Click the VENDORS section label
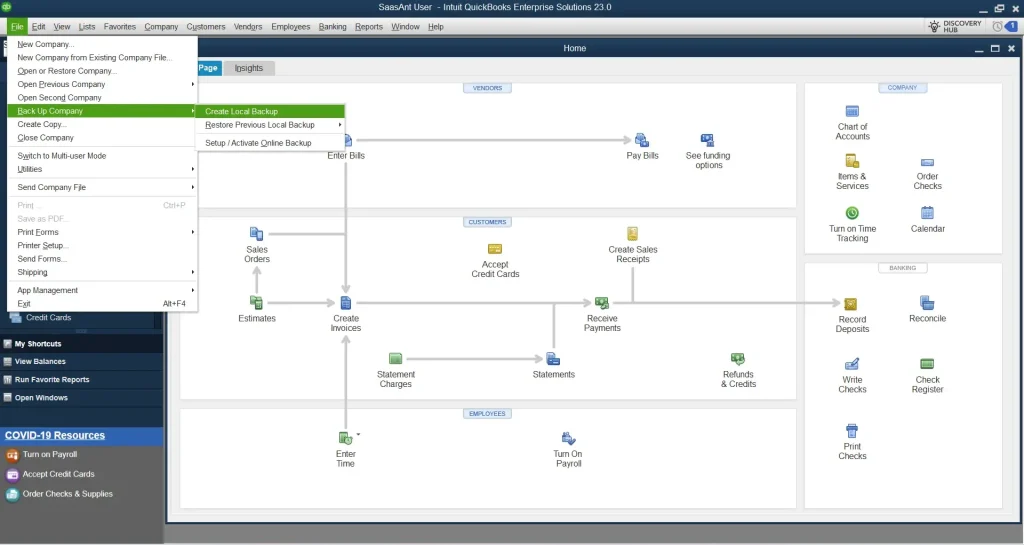Screen dimensions: 1024x545 487,88
